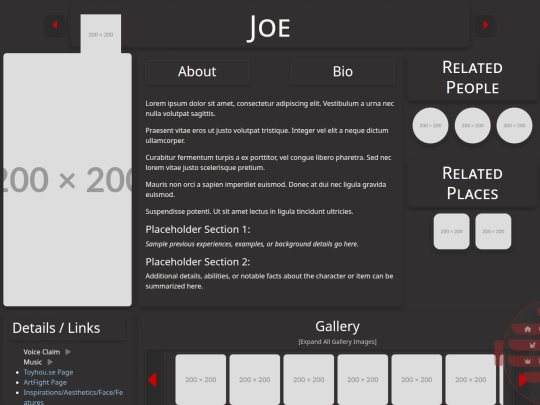Open the Inspirations/Aesthetics/Face/Features link
The width and height of the screenshot is (540, 405).
[x=73, y=397]
